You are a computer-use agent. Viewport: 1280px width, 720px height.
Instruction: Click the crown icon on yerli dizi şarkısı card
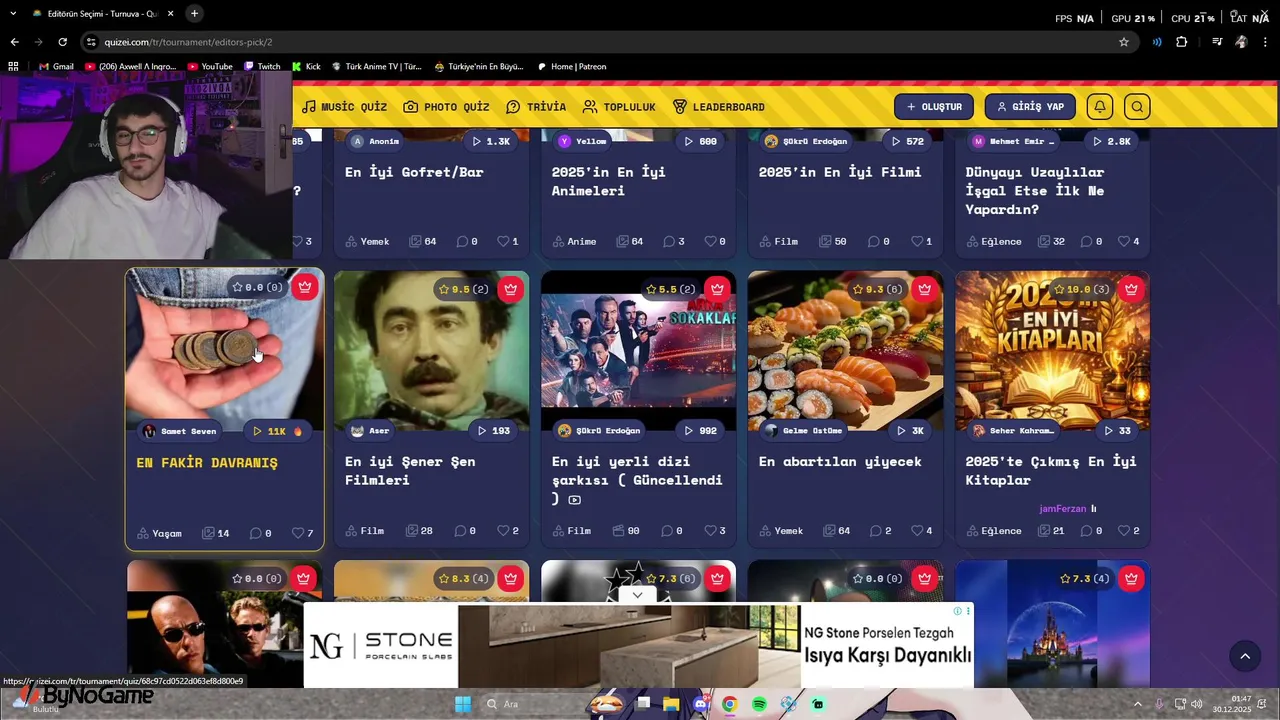pos(718,289)
